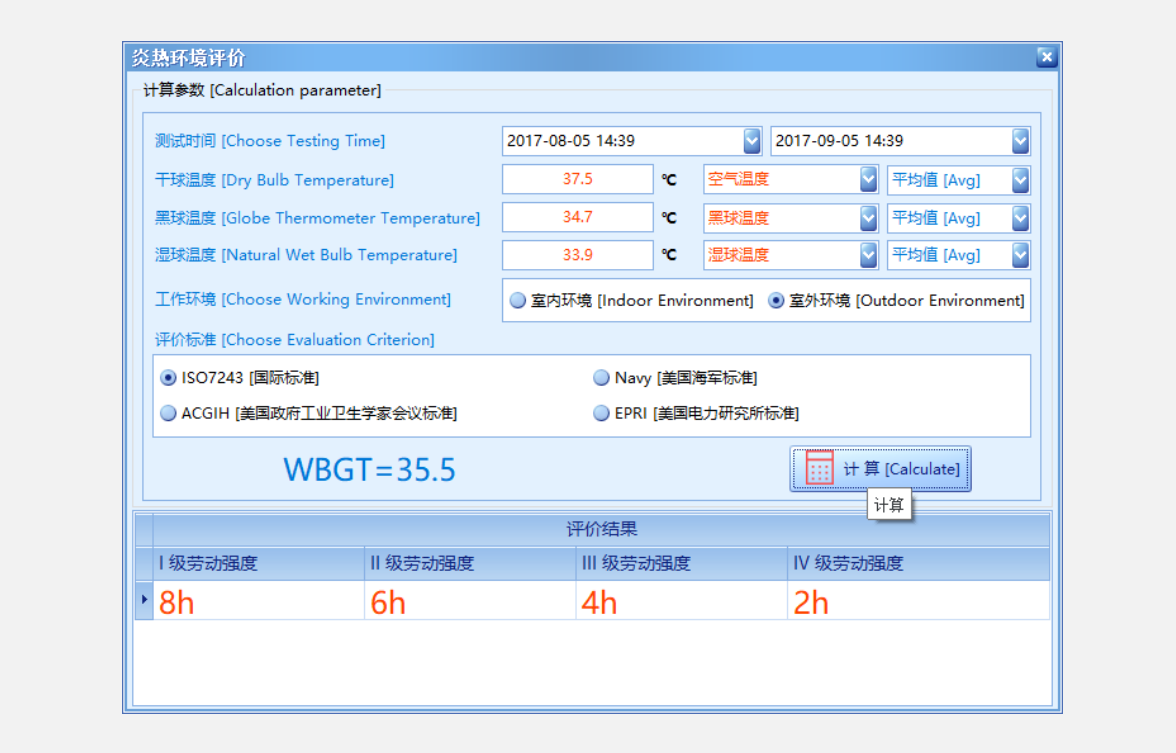The image size is (1176, 753).
Task: Choose Navy 美国海军标准 evaluation criterion
Action: click(x=601, y=378)
